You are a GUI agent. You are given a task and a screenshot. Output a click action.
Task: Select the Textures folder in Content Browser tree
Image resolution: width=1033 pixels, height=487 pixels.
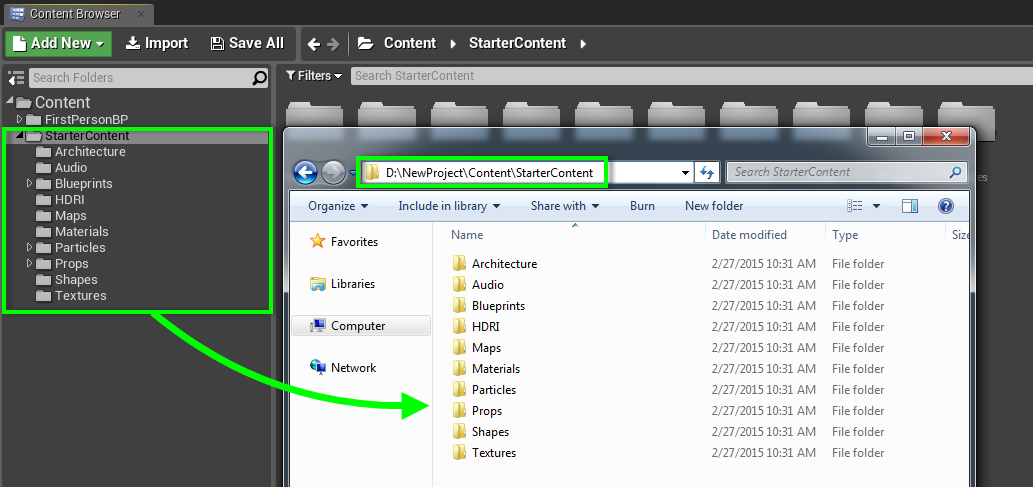(80, 296)
